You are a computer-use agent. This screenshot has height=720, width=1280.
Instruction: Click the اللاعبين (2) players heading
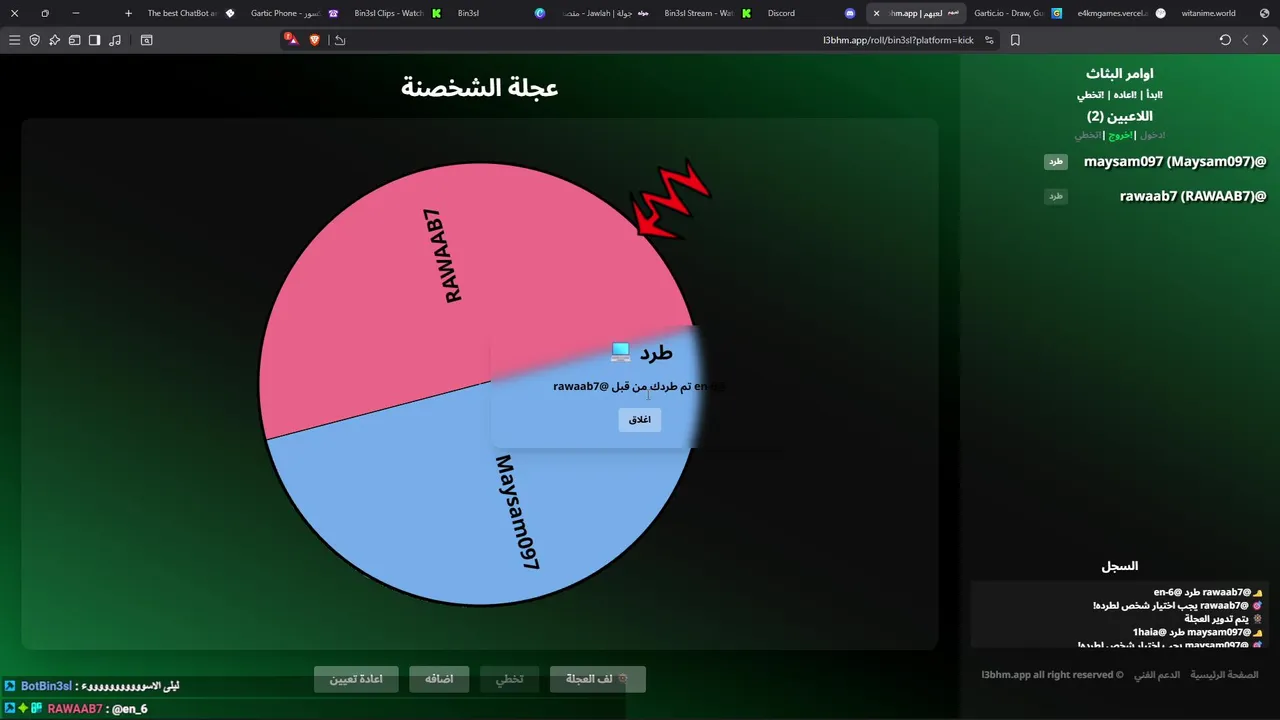1120,116
